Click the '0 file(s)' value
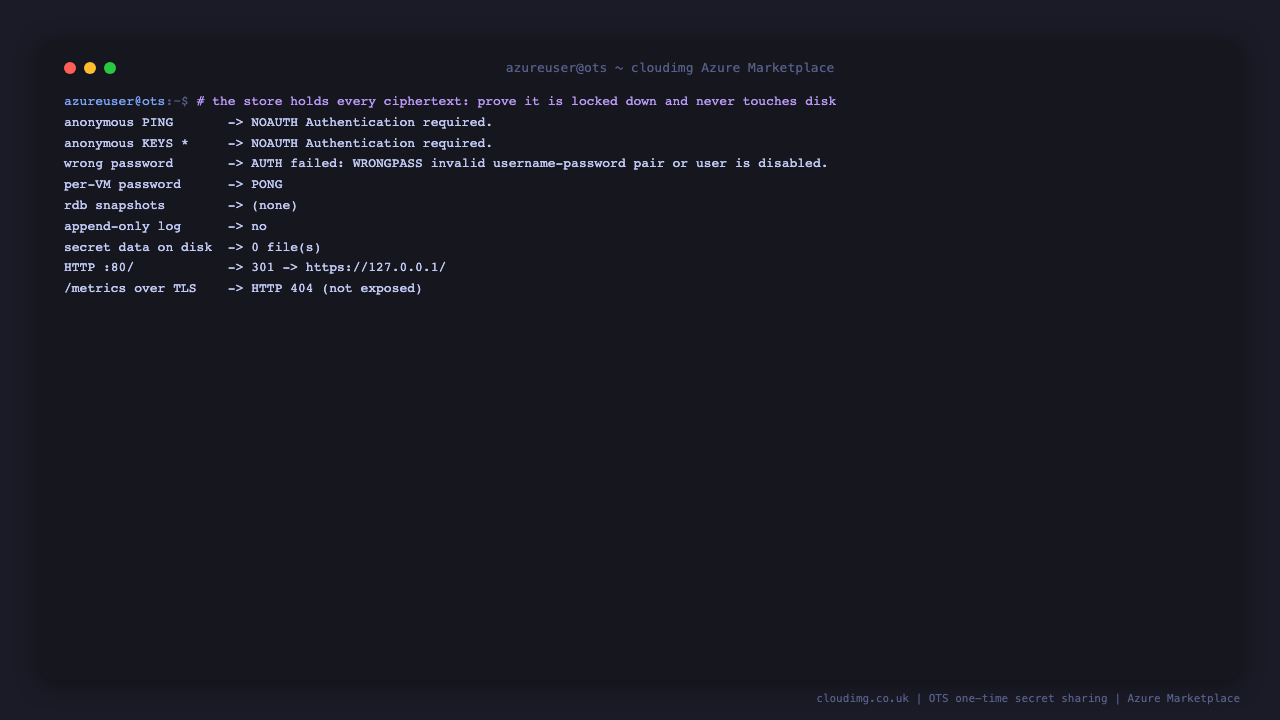 [x=286, y=247]
